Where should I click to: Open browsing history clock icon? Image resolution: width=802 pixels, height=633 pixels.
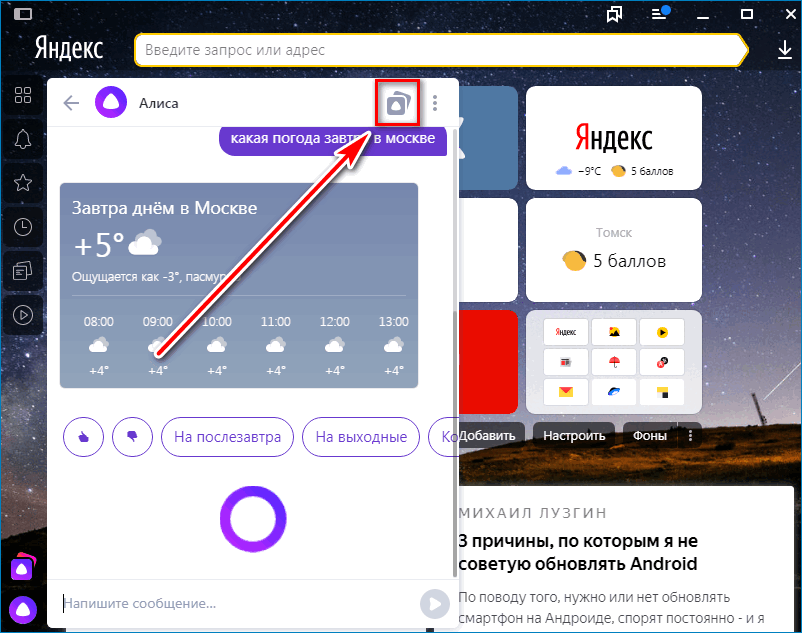point(22,227)
